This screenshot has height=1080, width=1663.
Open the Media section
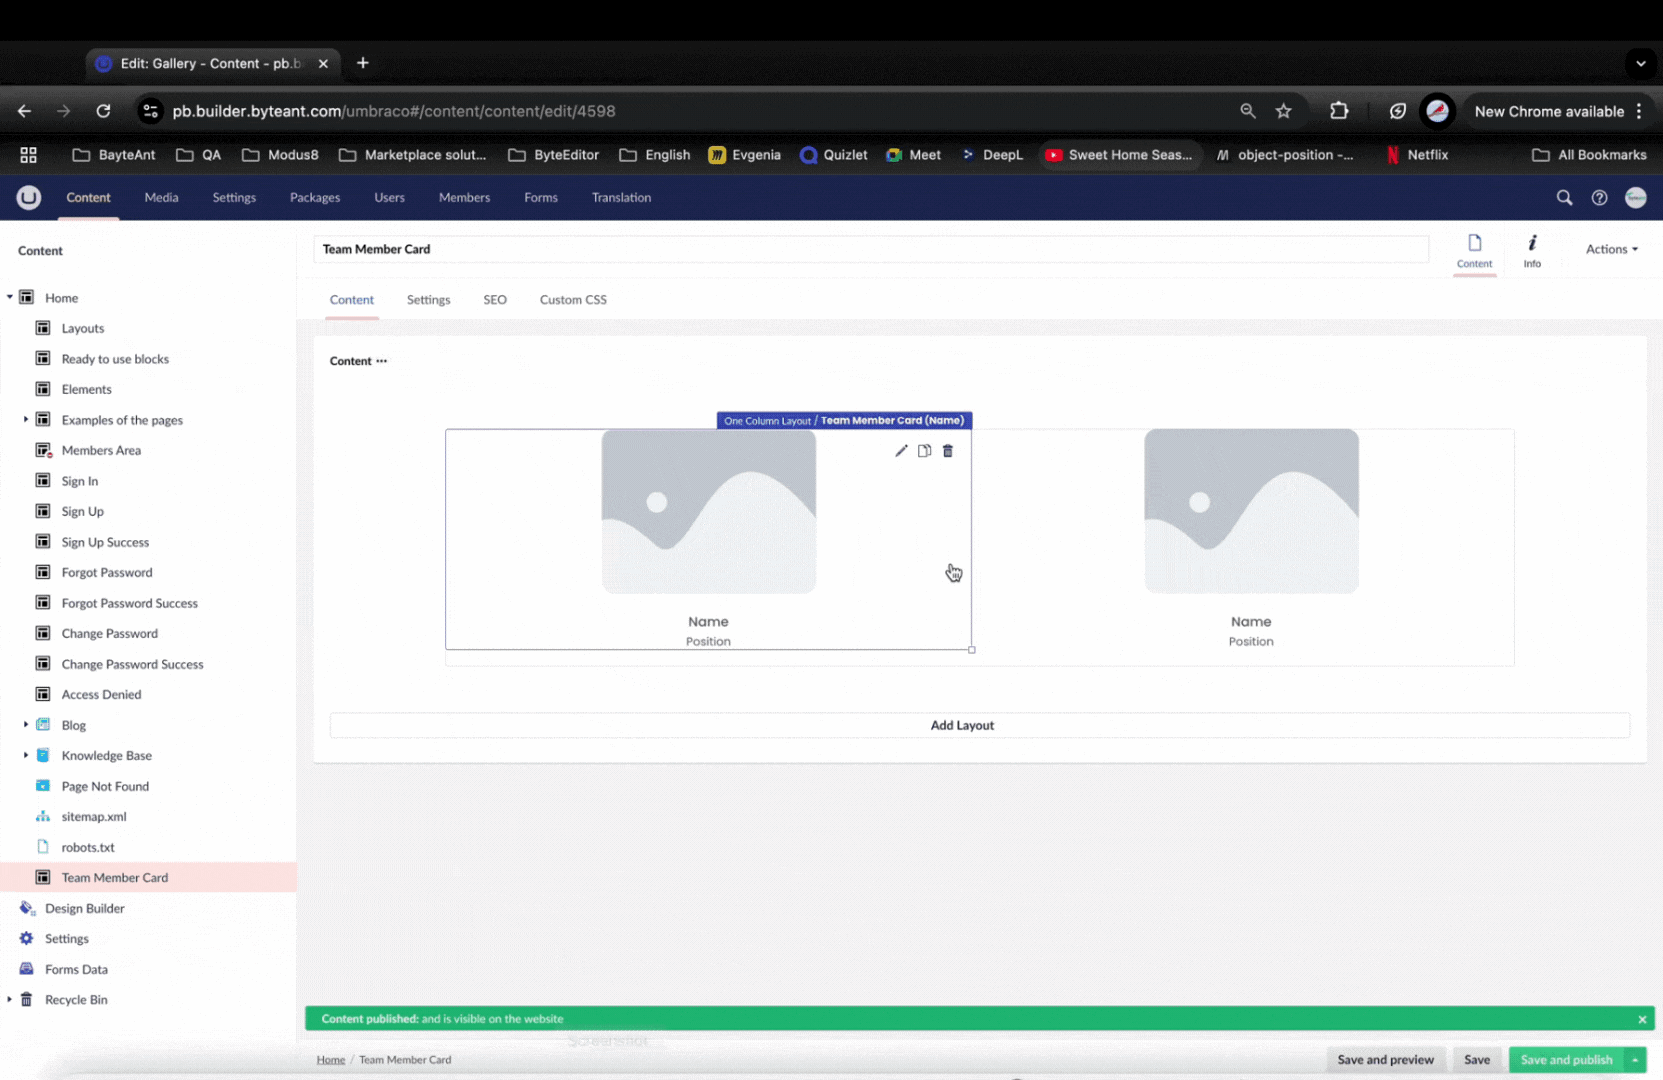point(161,198)
